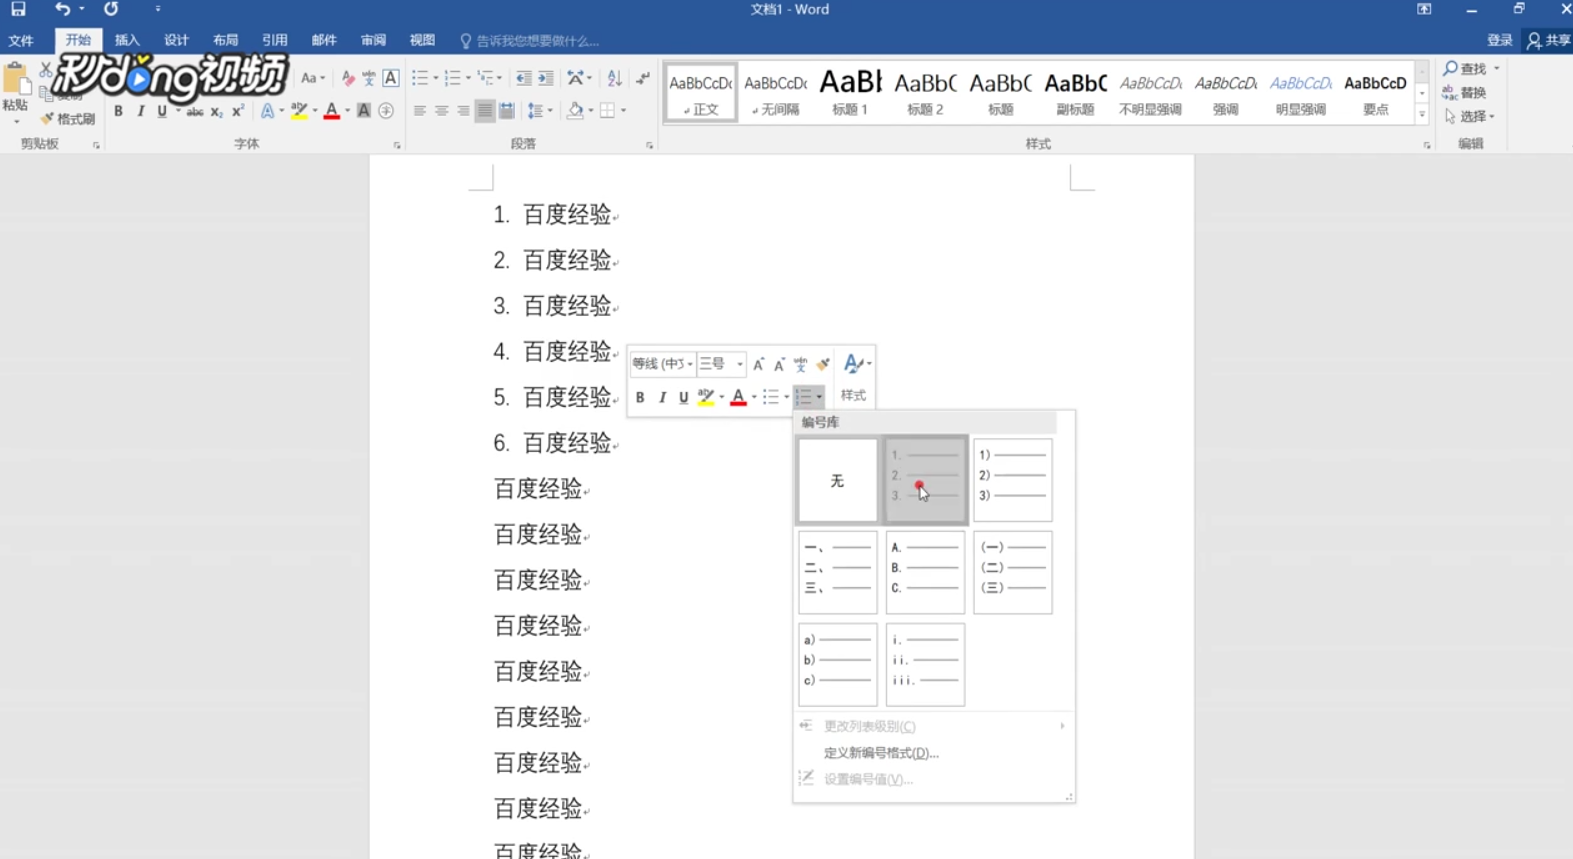Open the ribbon Numbering dropdown arrow

[x=468, y=78]
